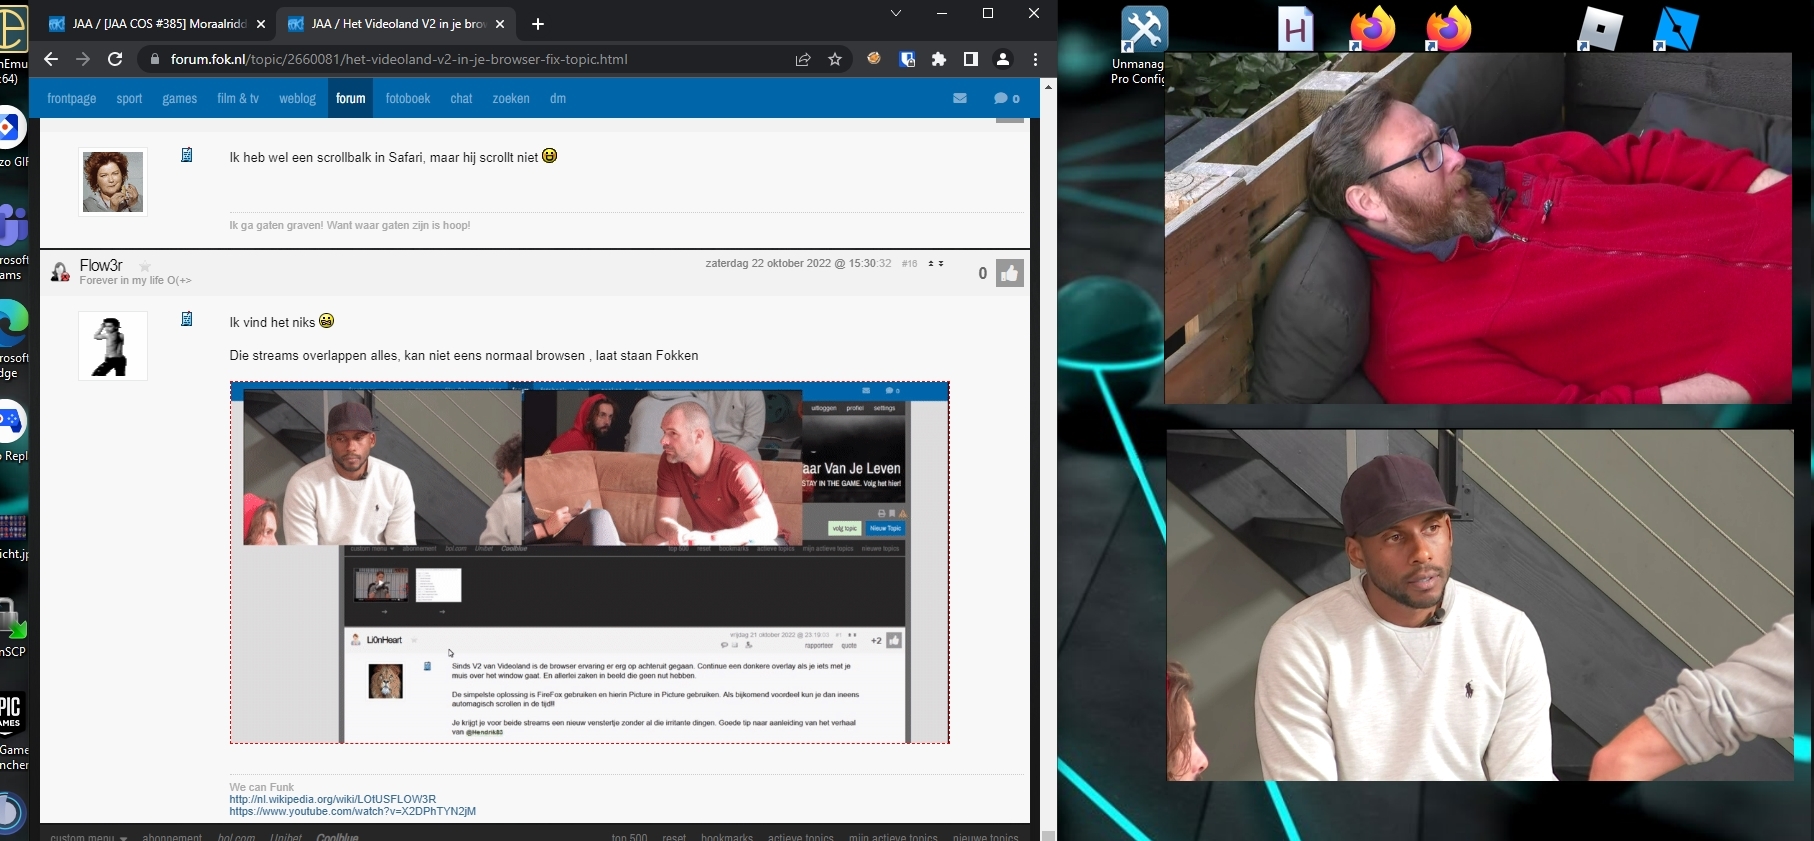Open the sport section
The image size is (1814, 841).
point(129,98)
